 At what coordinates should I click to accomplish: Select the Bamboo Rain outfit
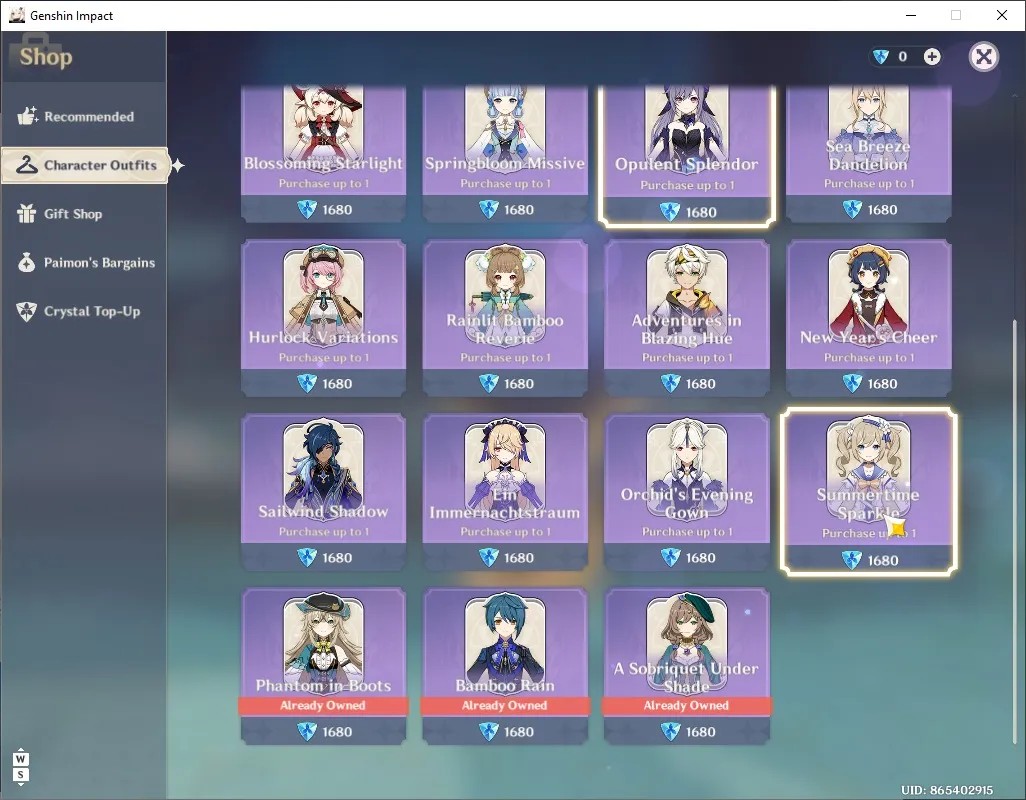pos(504,666)
